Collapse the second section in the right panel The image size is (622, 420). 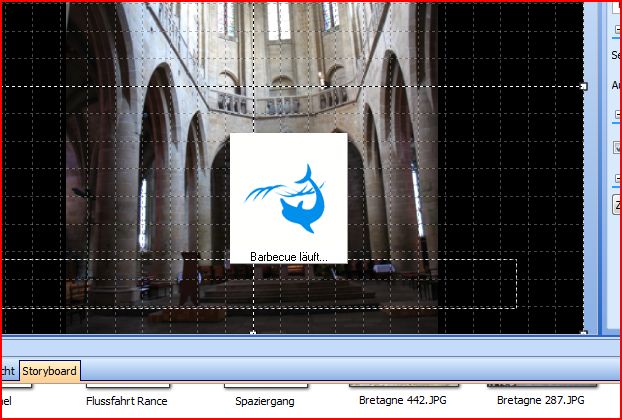(x=616, y=114)
